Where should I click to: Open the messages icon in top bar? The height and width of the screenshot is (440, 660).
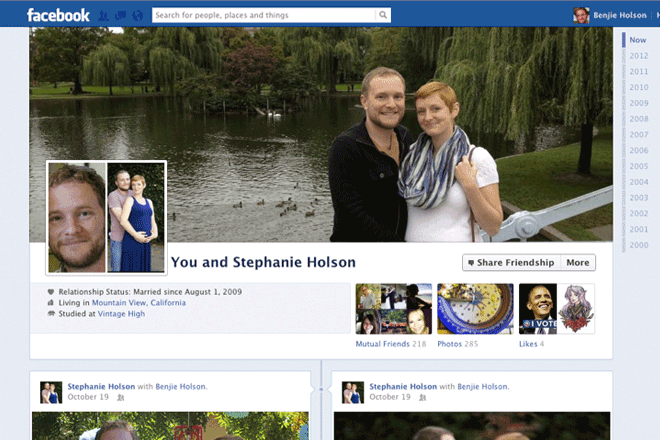tap(121, 15)
